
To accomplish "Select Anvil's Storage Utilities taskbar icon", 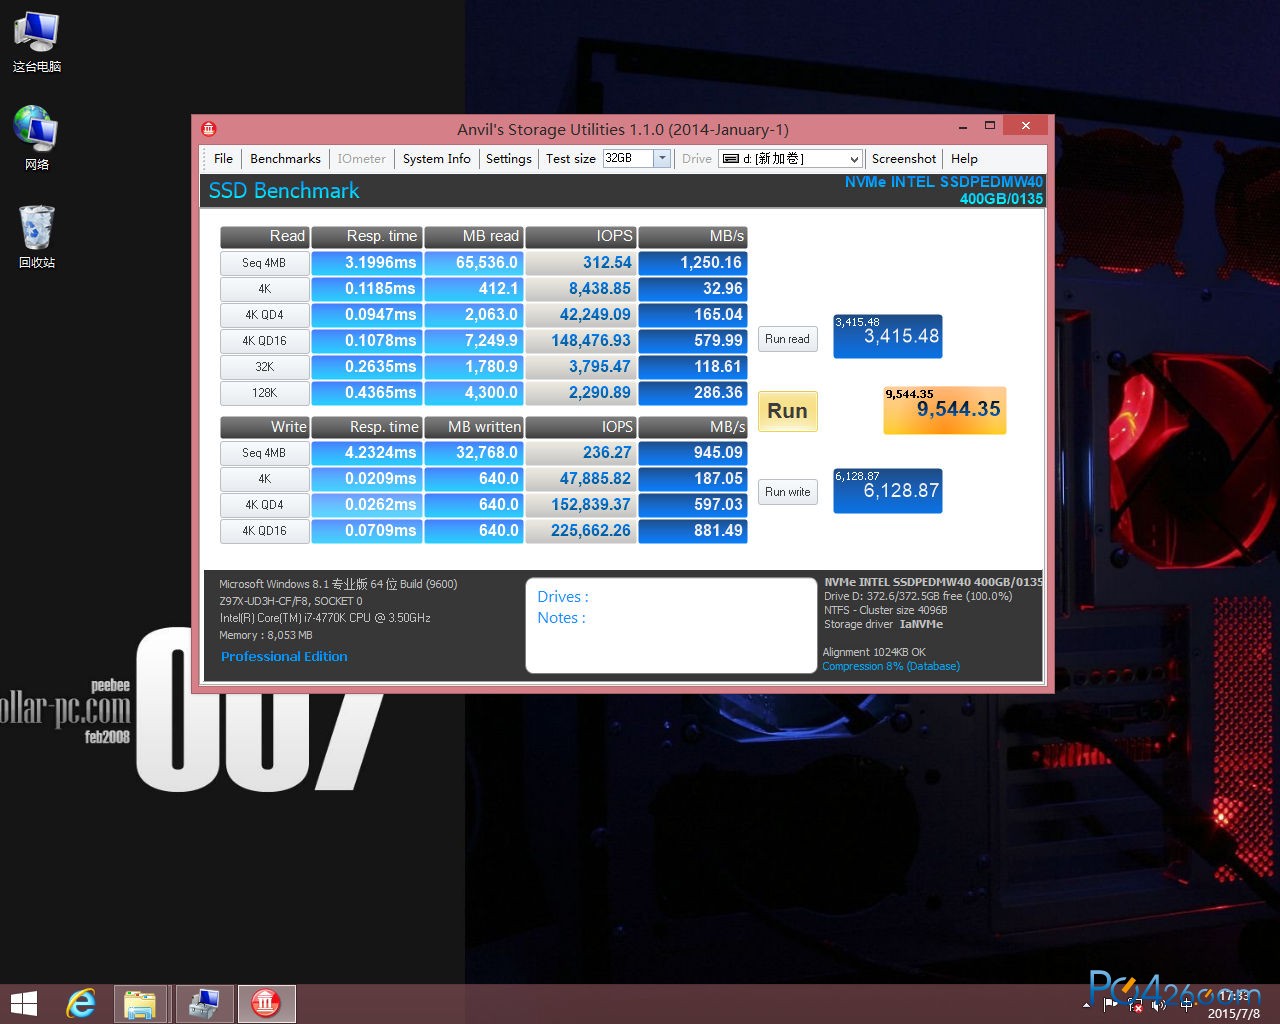I will [266, 1004].
